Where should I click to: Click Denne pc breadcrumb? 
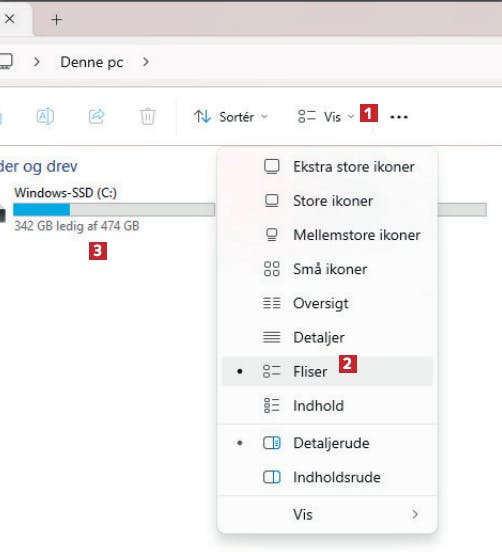[x=92, y=62]
